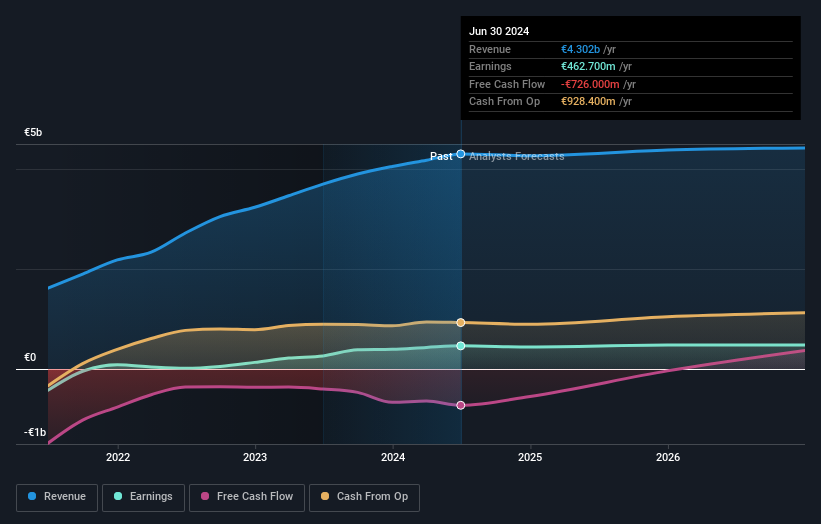821x524 pixels.
Task: Select the Free Cash Flow data point marker
Action: (461, 405)
